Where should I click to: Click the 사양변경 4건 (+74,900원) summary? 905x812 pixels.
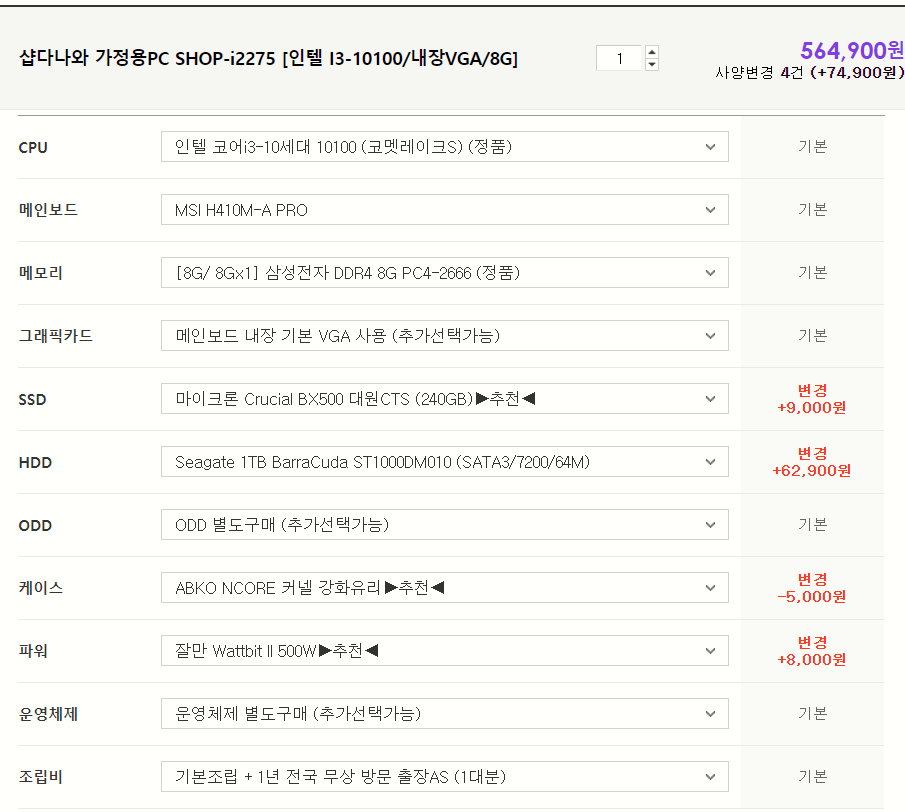point(809,73)
